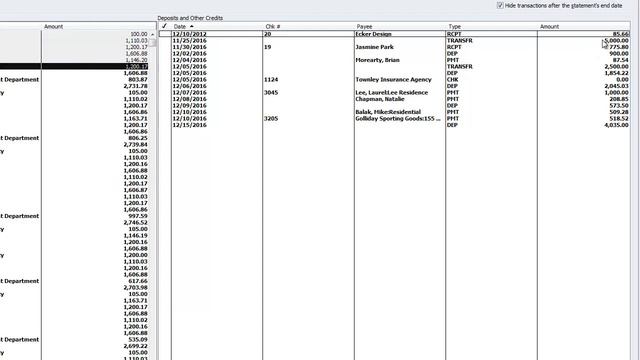This screenshot has width=640, height=360.
Task: Select the 2,739.84 payment in left list
Action: [x=74, y=144]
